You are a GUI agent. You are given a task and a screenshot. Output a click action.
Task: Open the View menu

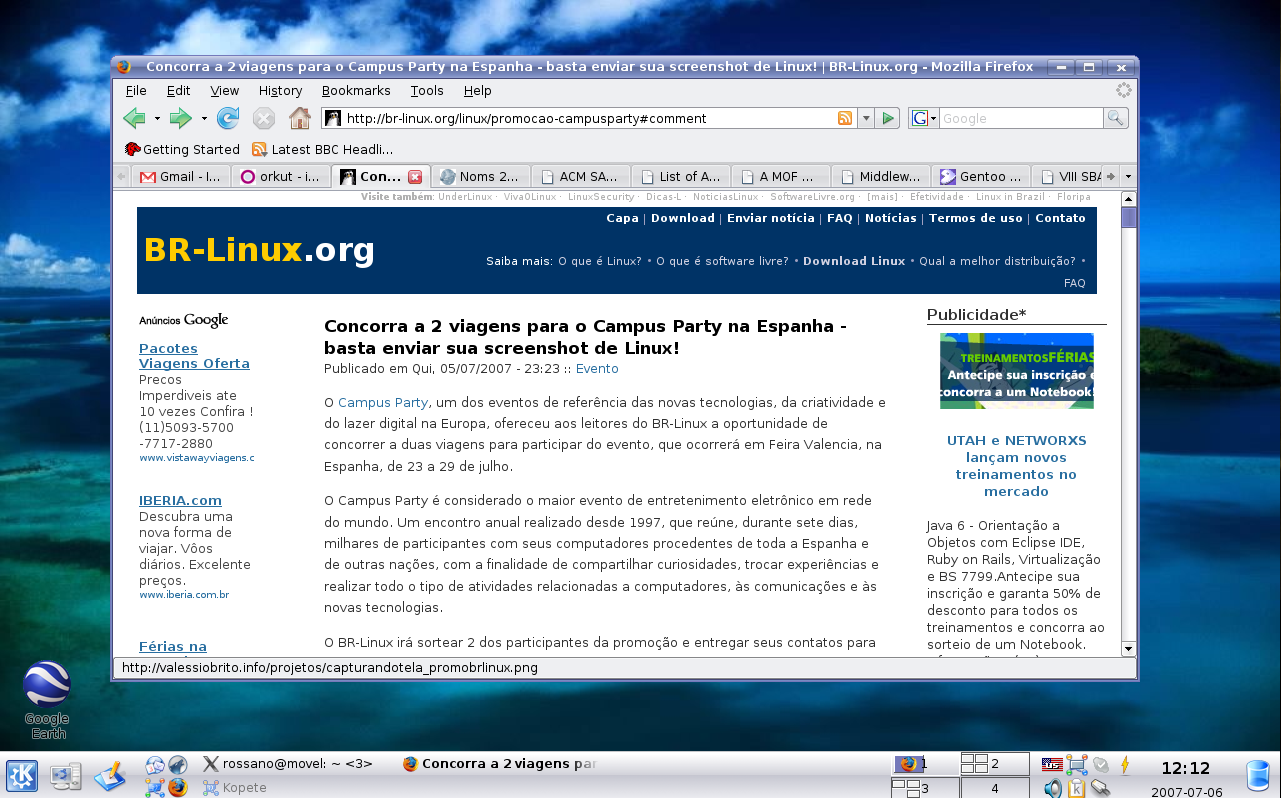(x=224, y=90)
